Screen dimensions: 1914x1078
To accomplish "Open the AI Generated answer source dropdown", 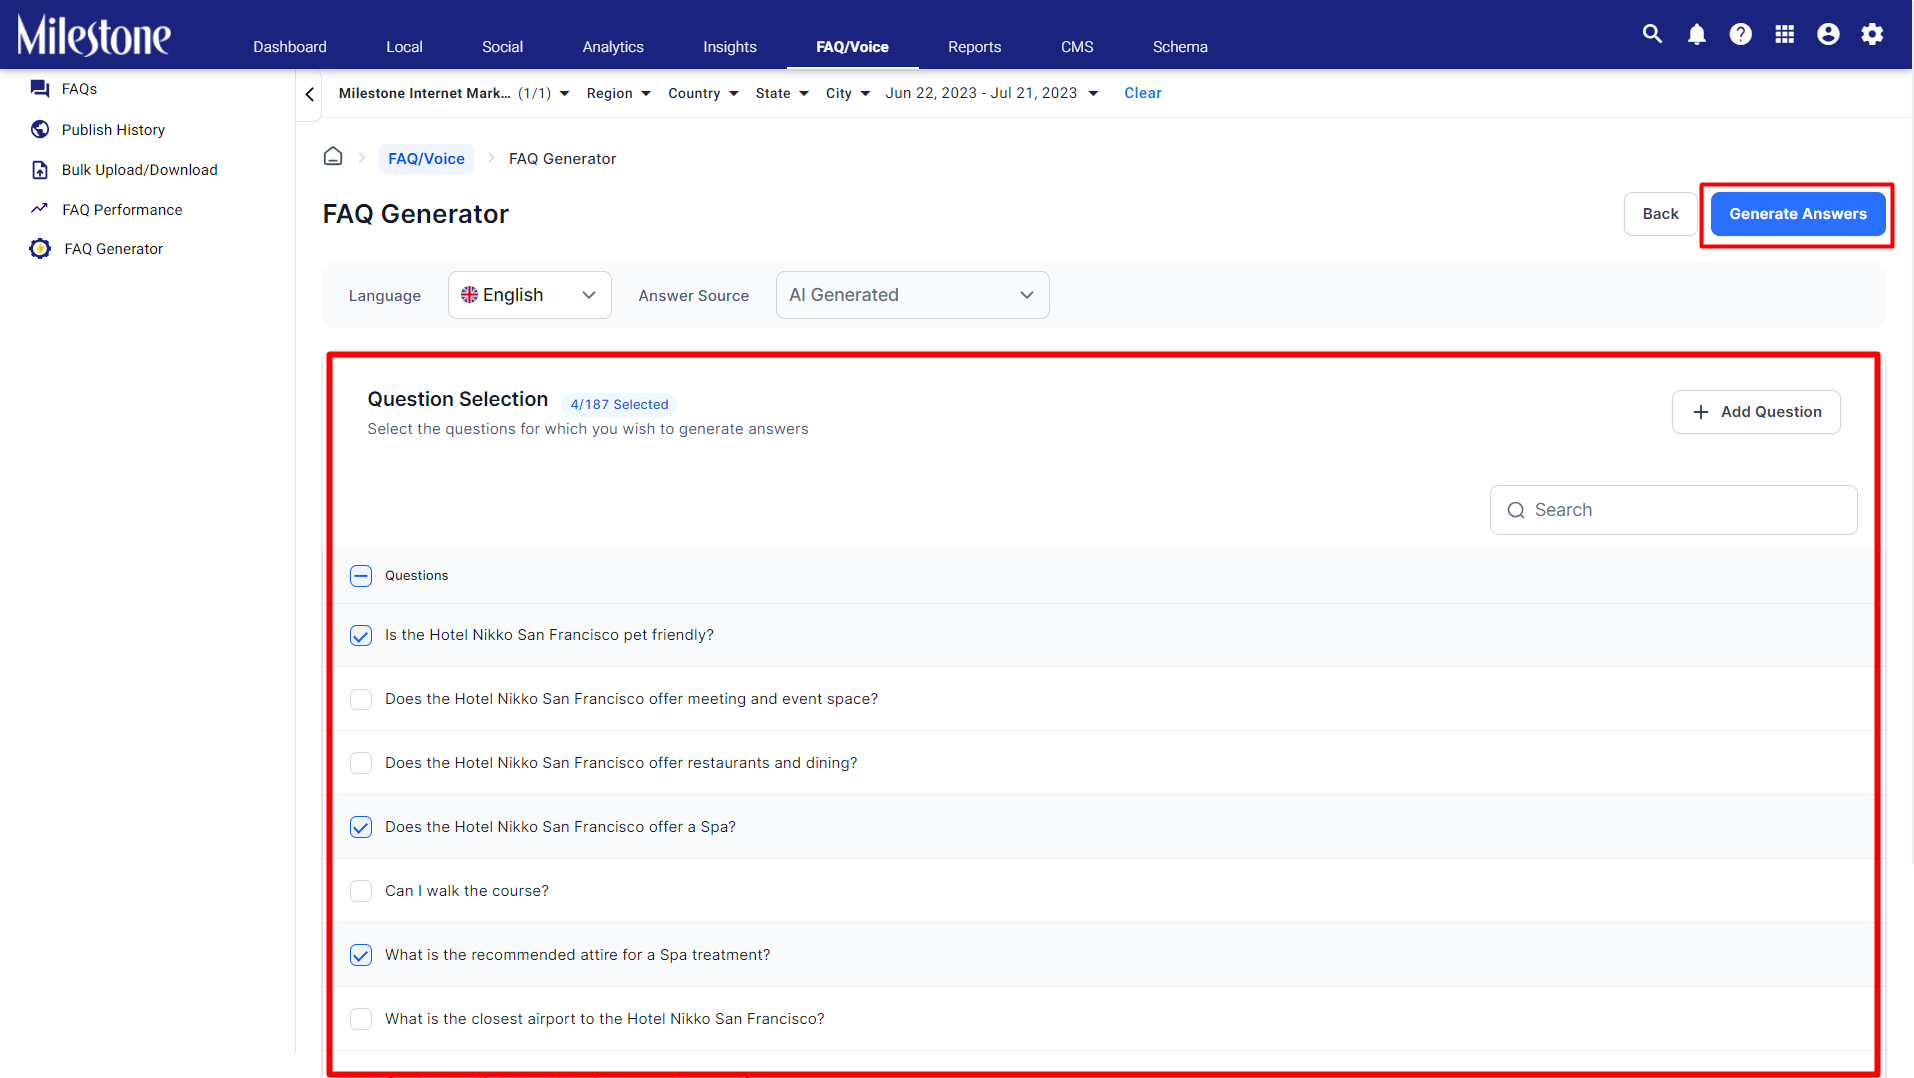I will pos(912,295).
